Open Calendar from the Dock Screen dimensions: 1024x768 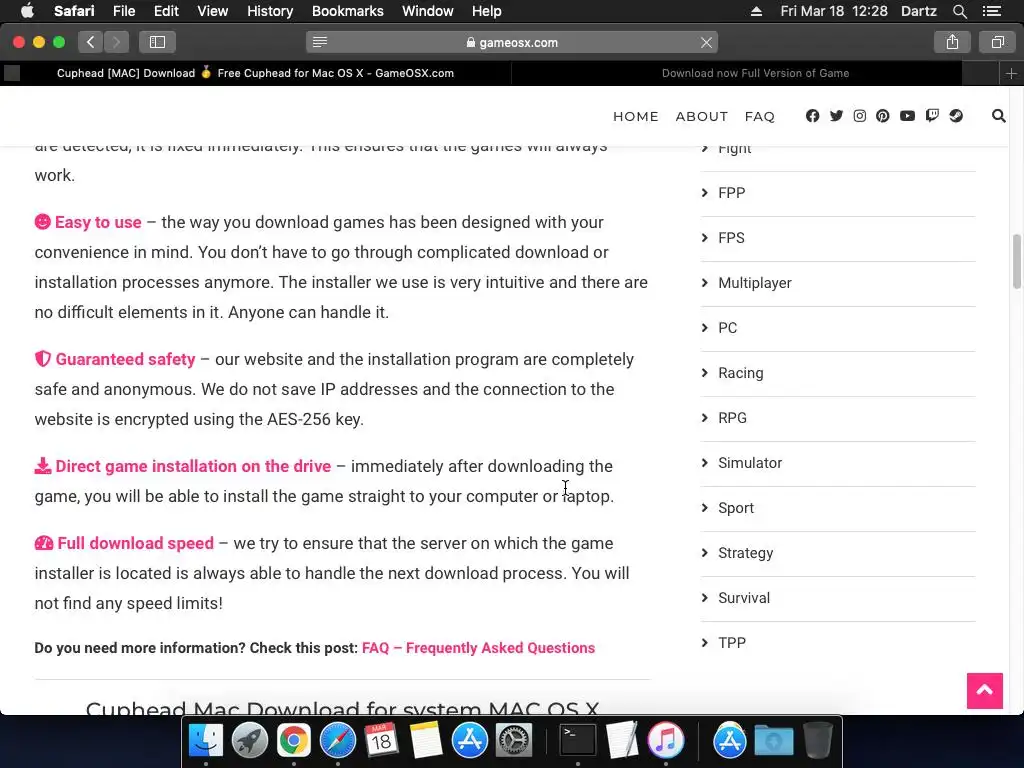pos(381,740)
